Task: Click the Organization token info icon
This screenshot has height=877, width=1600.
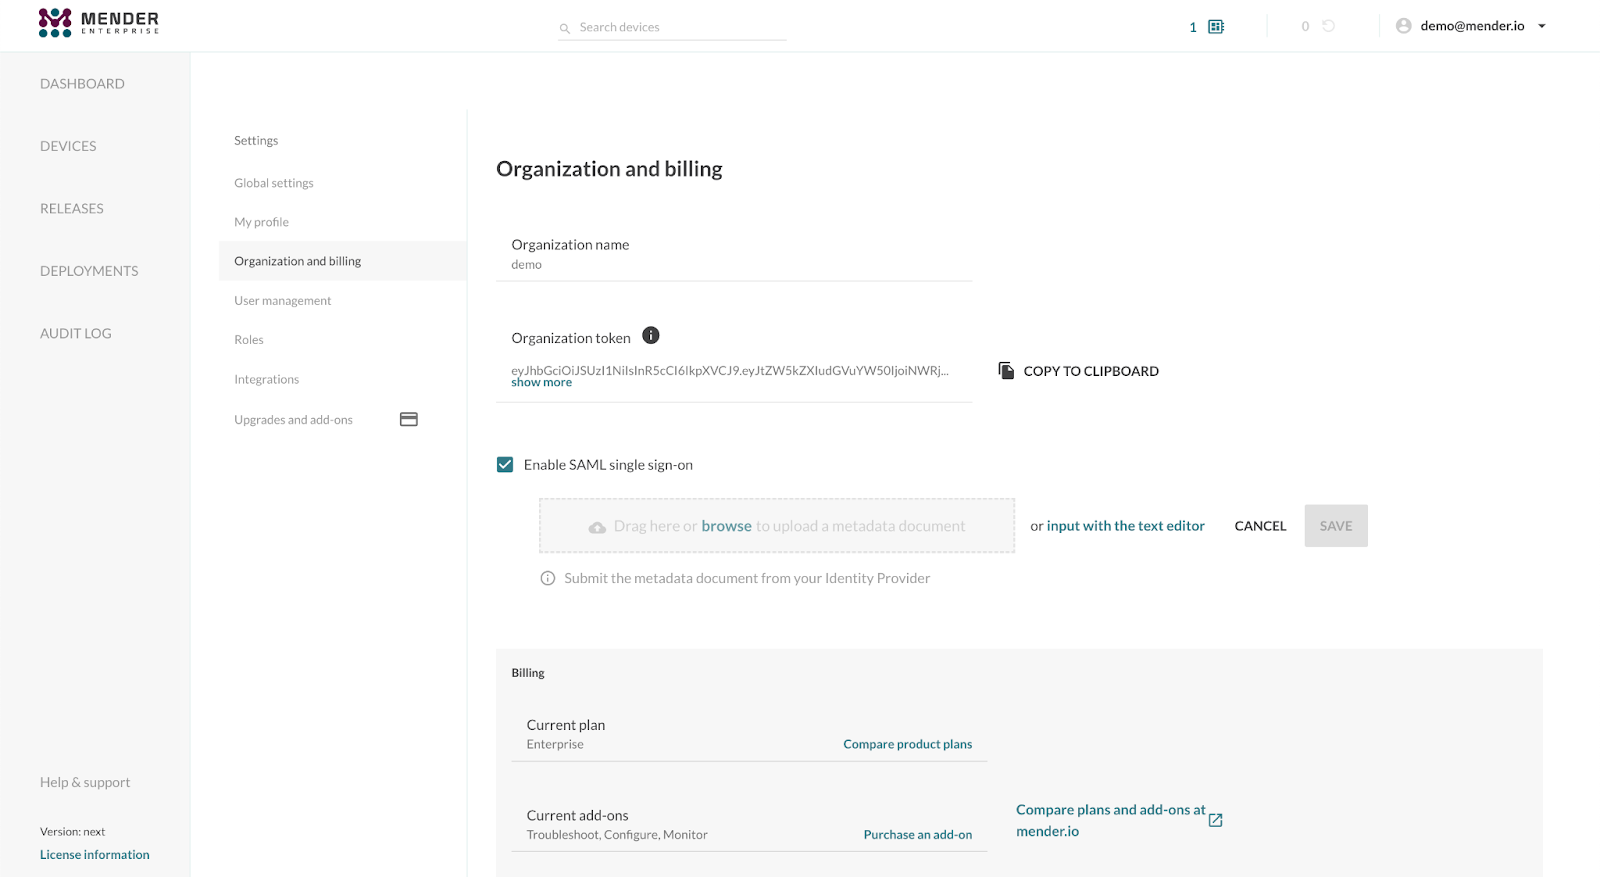Action: click(650, 336)
